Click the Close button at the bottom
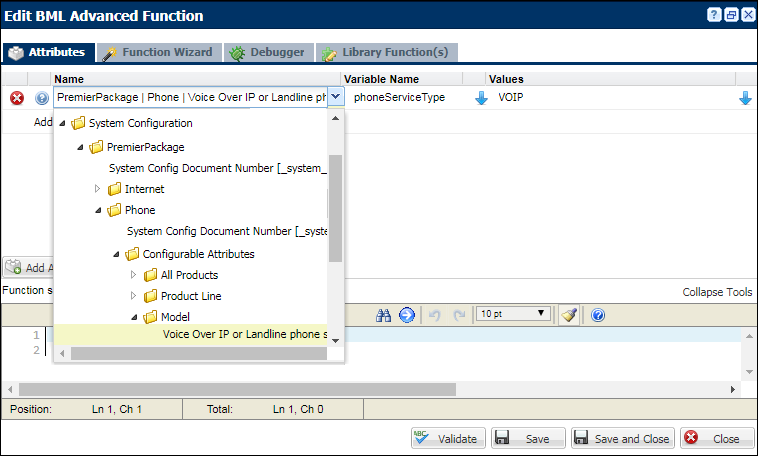The image size is (758, 456). (x=717, y=438)
